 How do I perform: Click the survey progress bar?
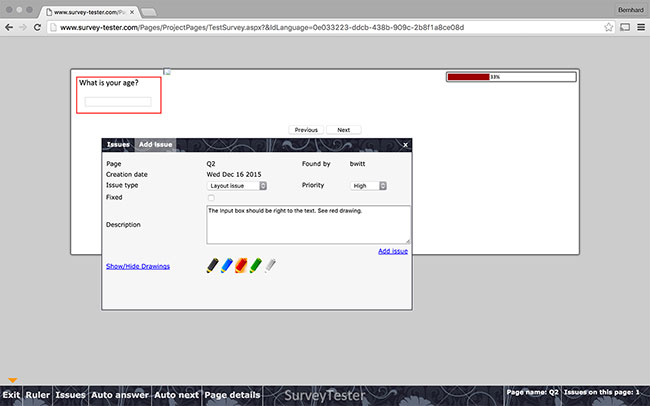(511, 76)
